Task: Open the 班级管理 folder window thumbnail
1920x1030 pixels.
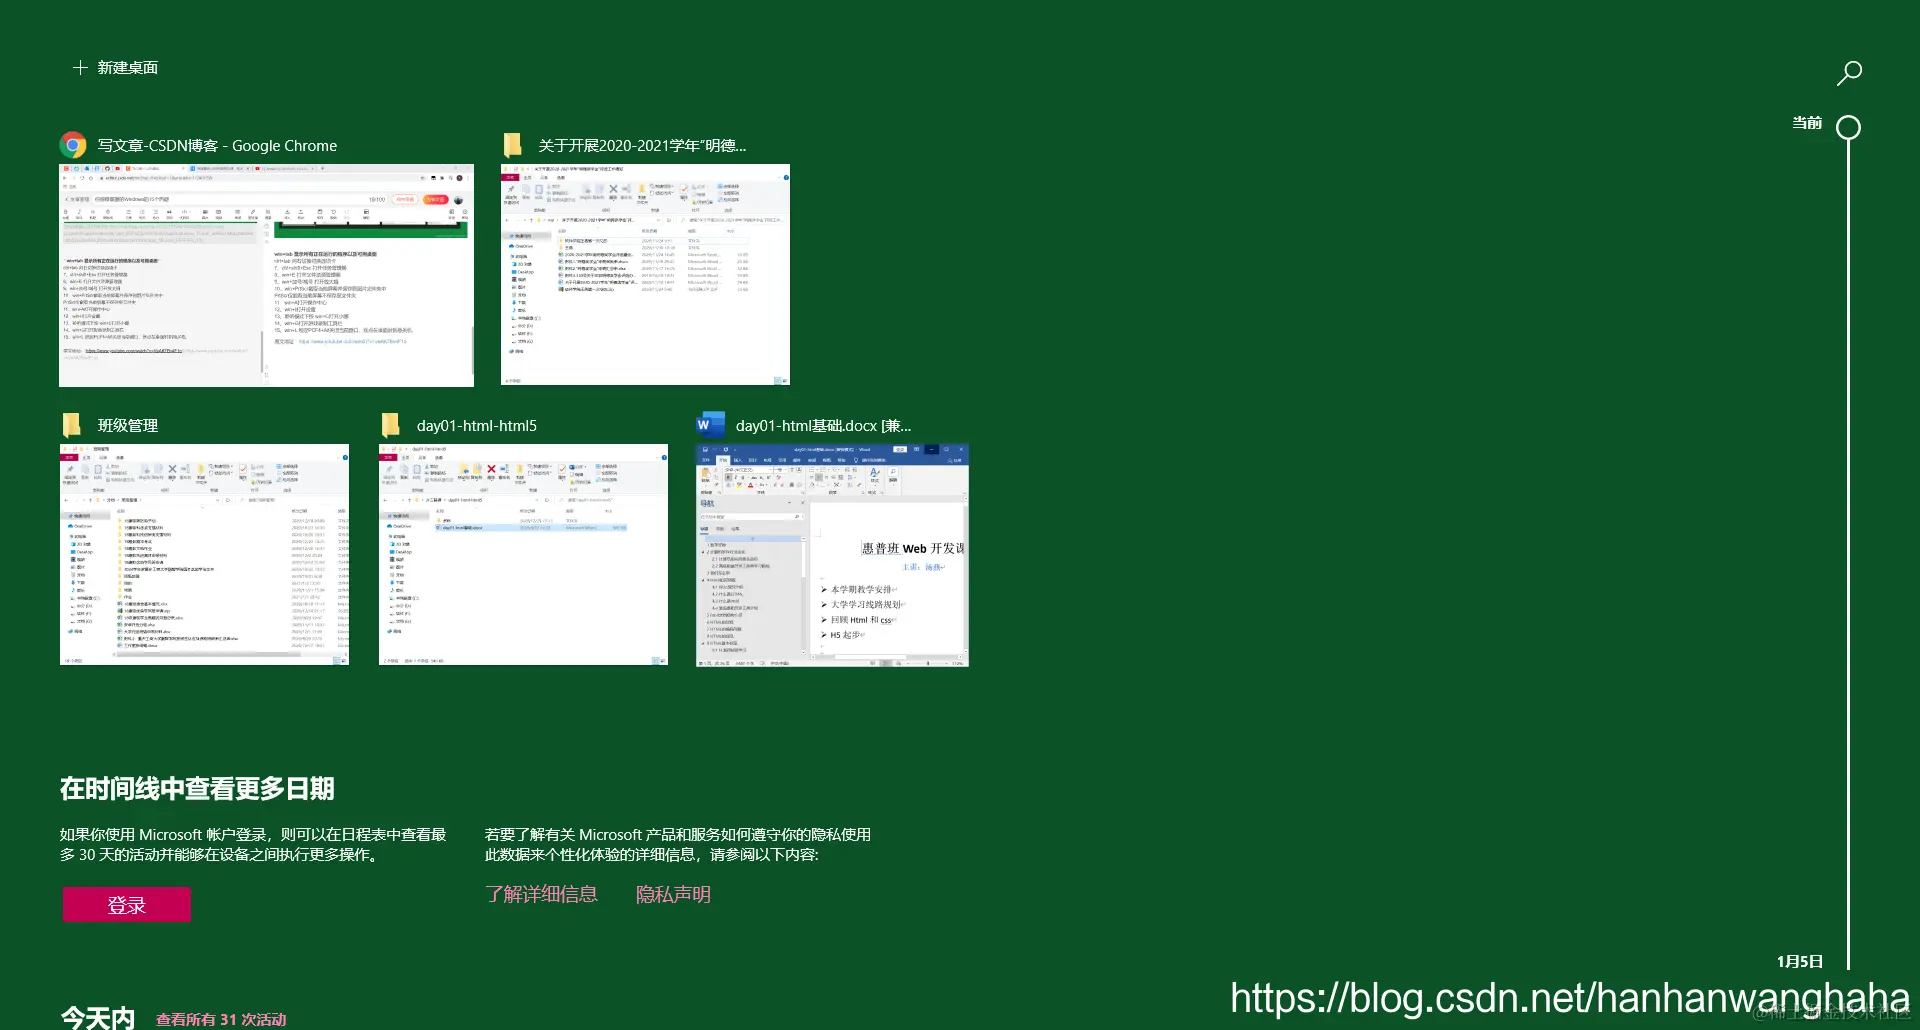Action: pyautogui.click(x=204, y=555)
